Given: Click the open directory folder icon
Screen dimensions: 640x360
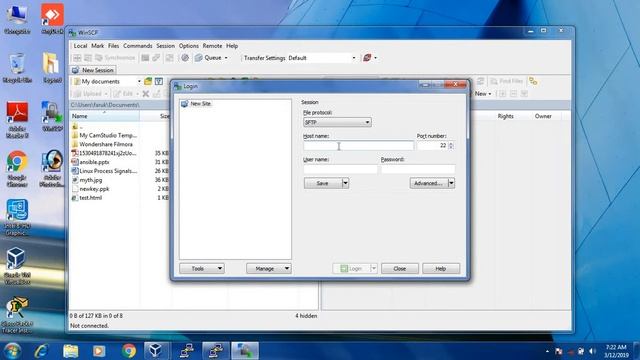Looking at the screenshot, I should click(148, 82).
